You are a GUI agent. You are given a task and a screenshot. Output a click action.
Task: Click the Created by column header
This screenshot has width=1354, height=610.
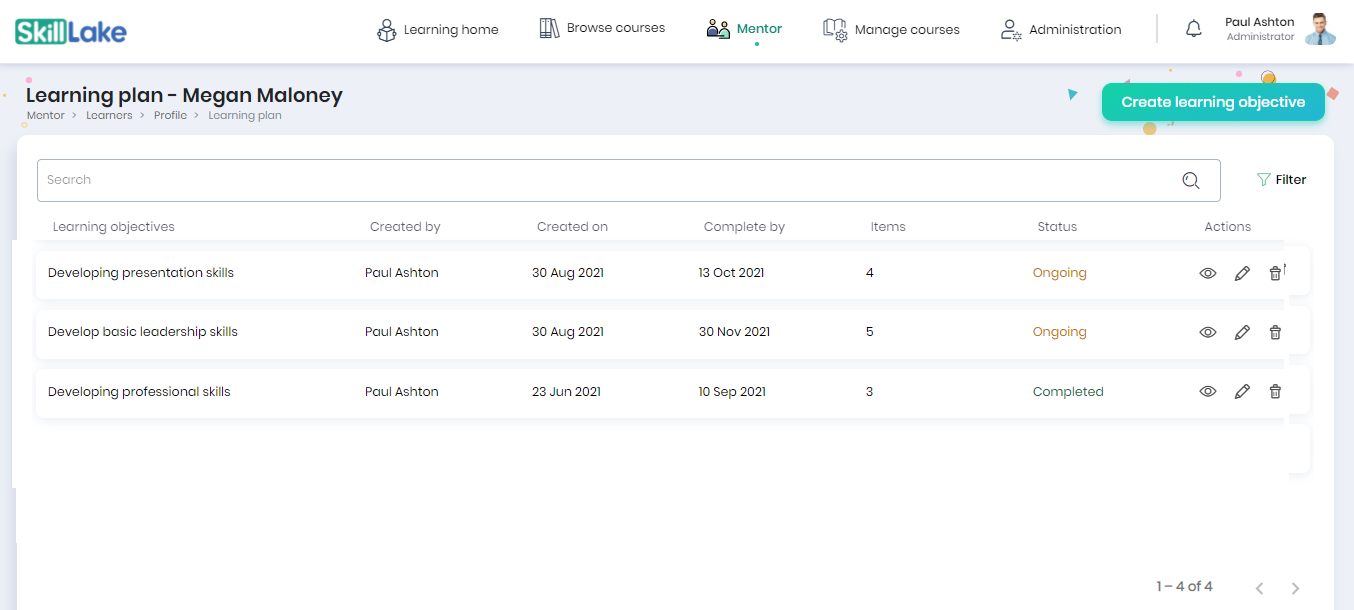click(405, 227)
